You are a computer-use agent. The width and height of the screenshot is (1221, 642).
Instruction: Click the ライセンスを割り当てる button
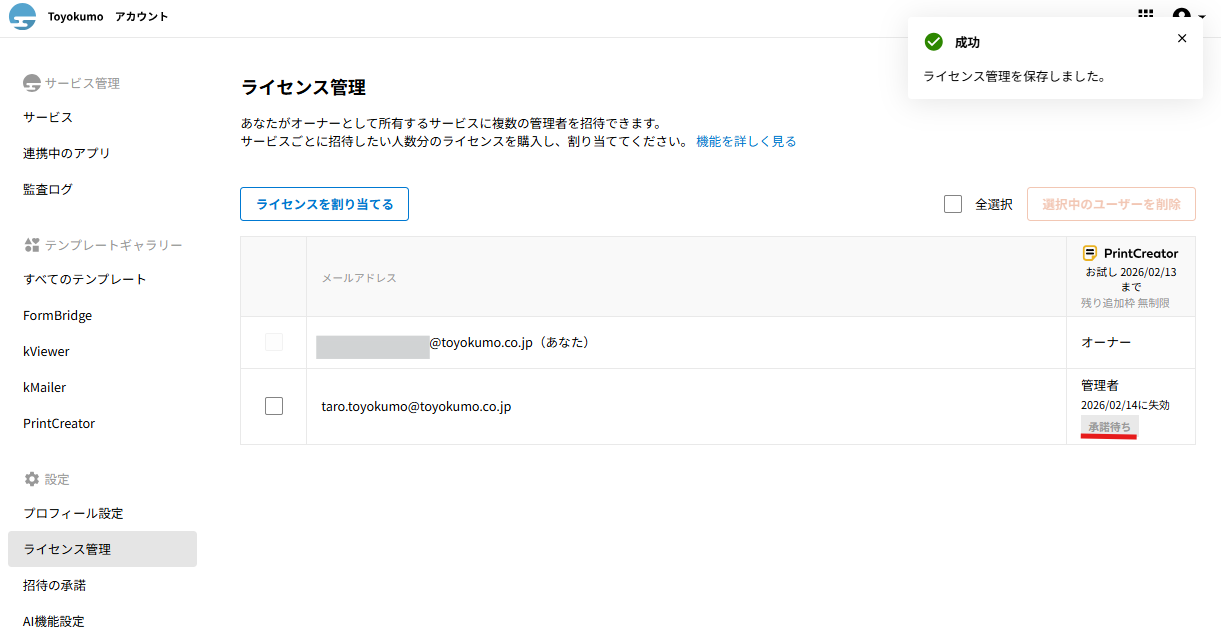[x=324, y=204]
